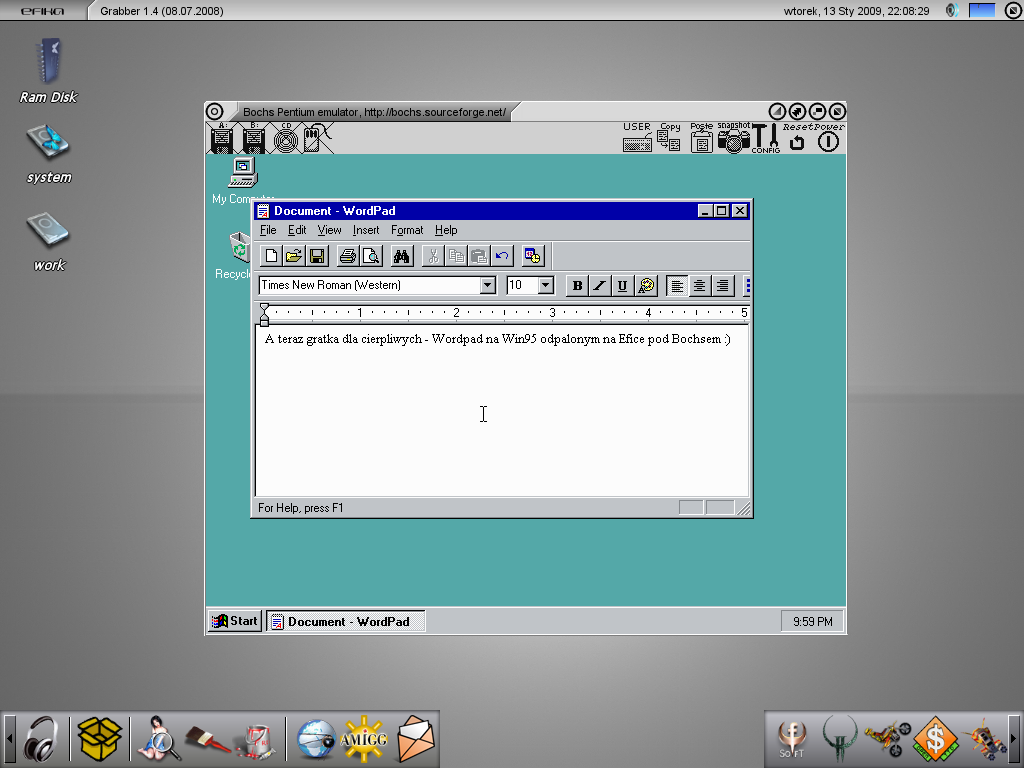1024x768 pixels.
Task: Click the Open file toolbar icon
Action: pos(294,256)
